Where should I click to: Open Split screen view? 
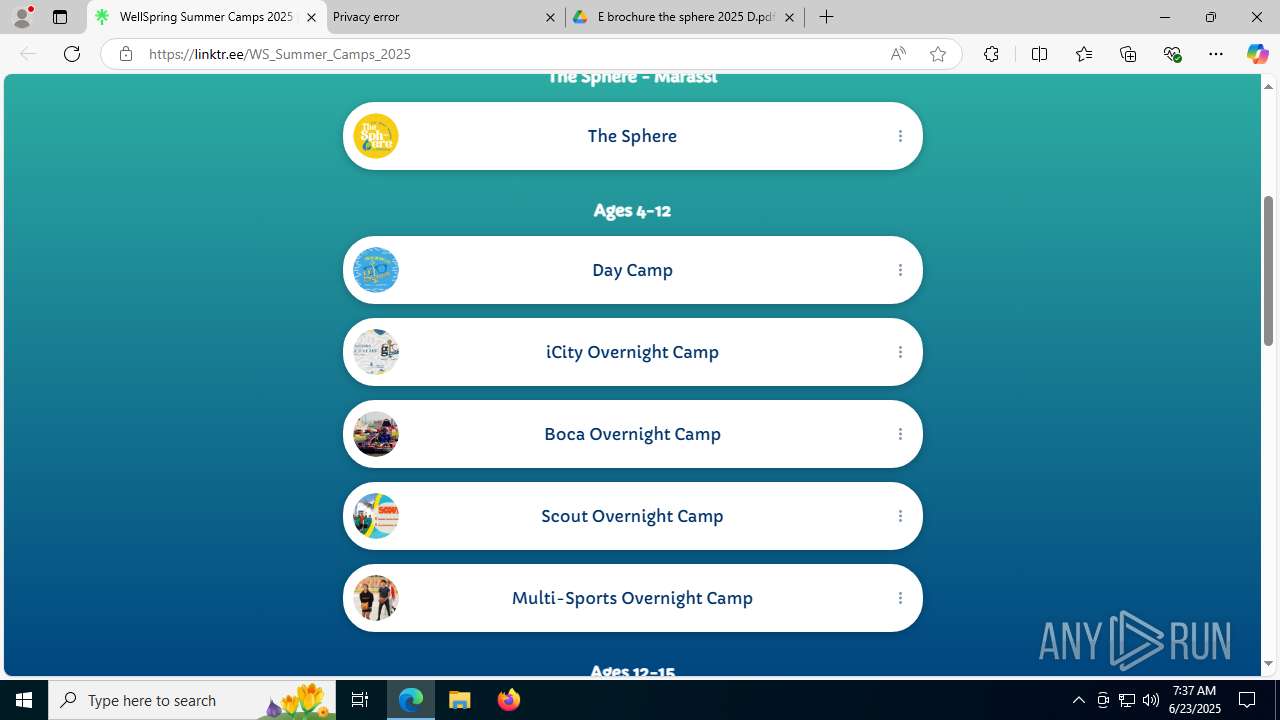point(1039,54)
